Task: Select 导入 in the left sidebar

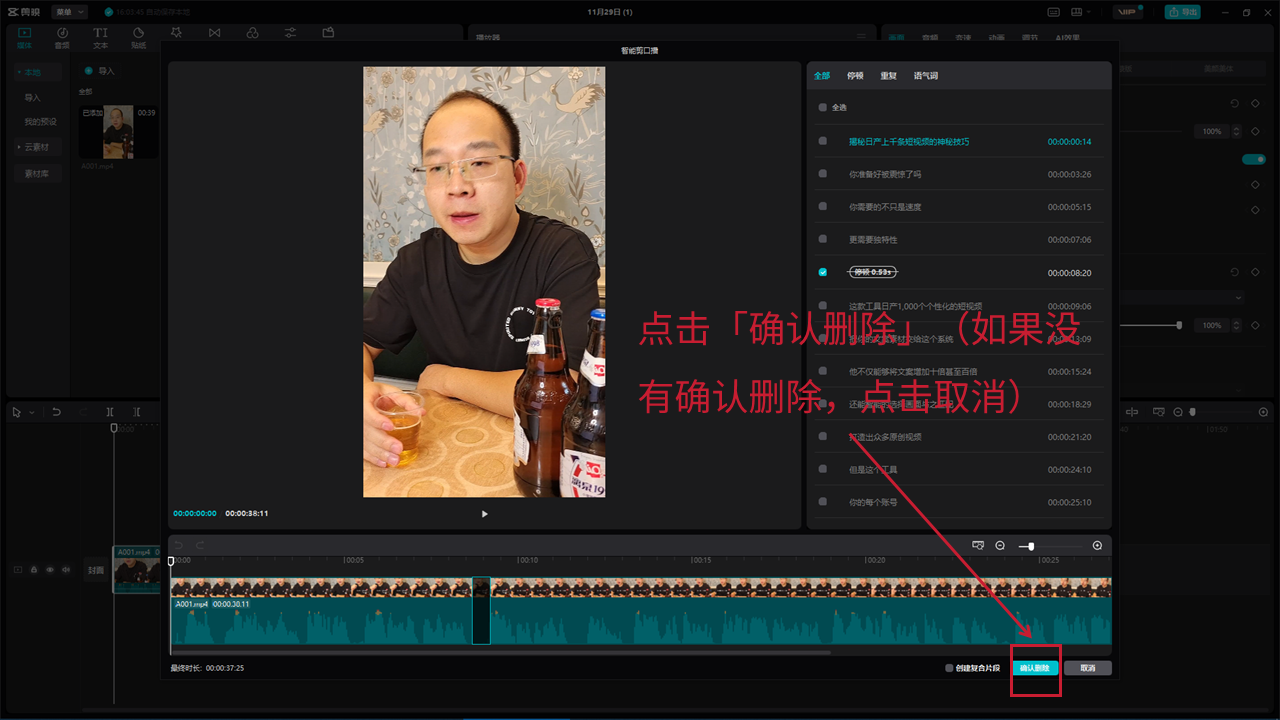Action: (33, 98)
